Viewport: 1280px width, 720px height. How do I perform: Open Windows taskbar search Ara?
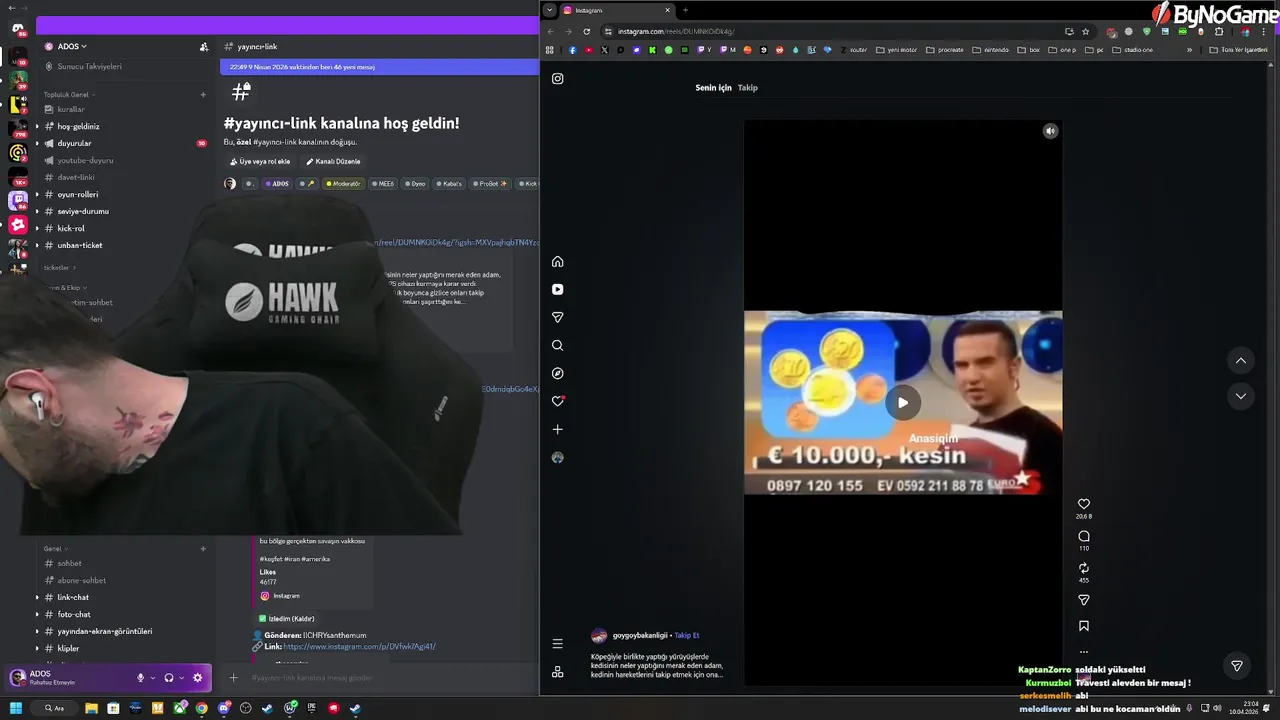tap(54, 708)
